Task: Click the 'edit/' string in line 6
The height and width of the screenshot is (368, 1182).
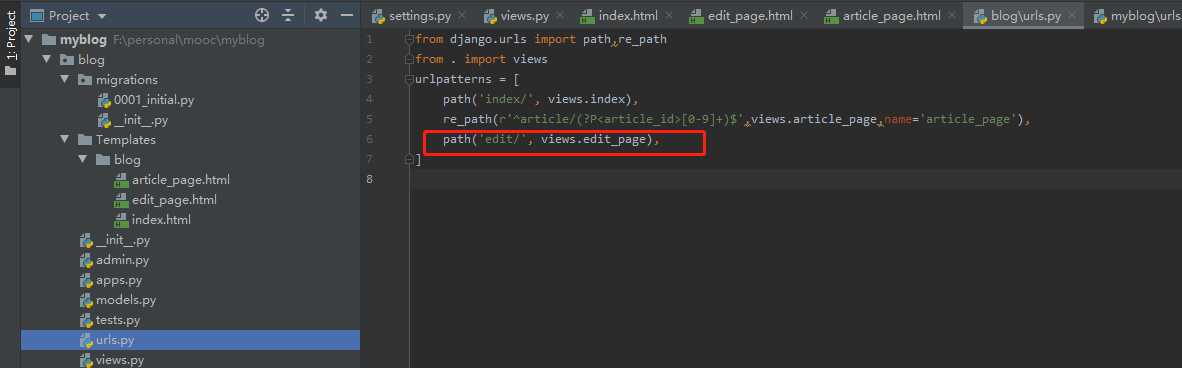Action: (502, 139)
